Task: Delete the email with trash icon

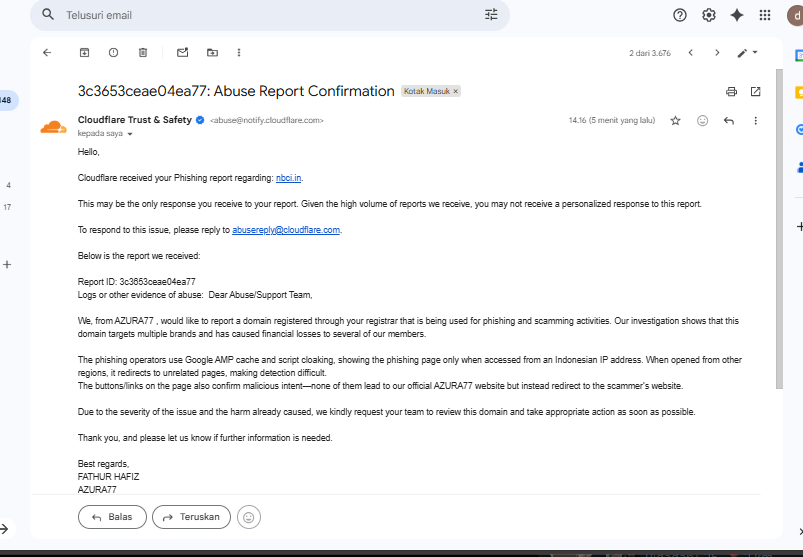Action: [x=143, y=53]
